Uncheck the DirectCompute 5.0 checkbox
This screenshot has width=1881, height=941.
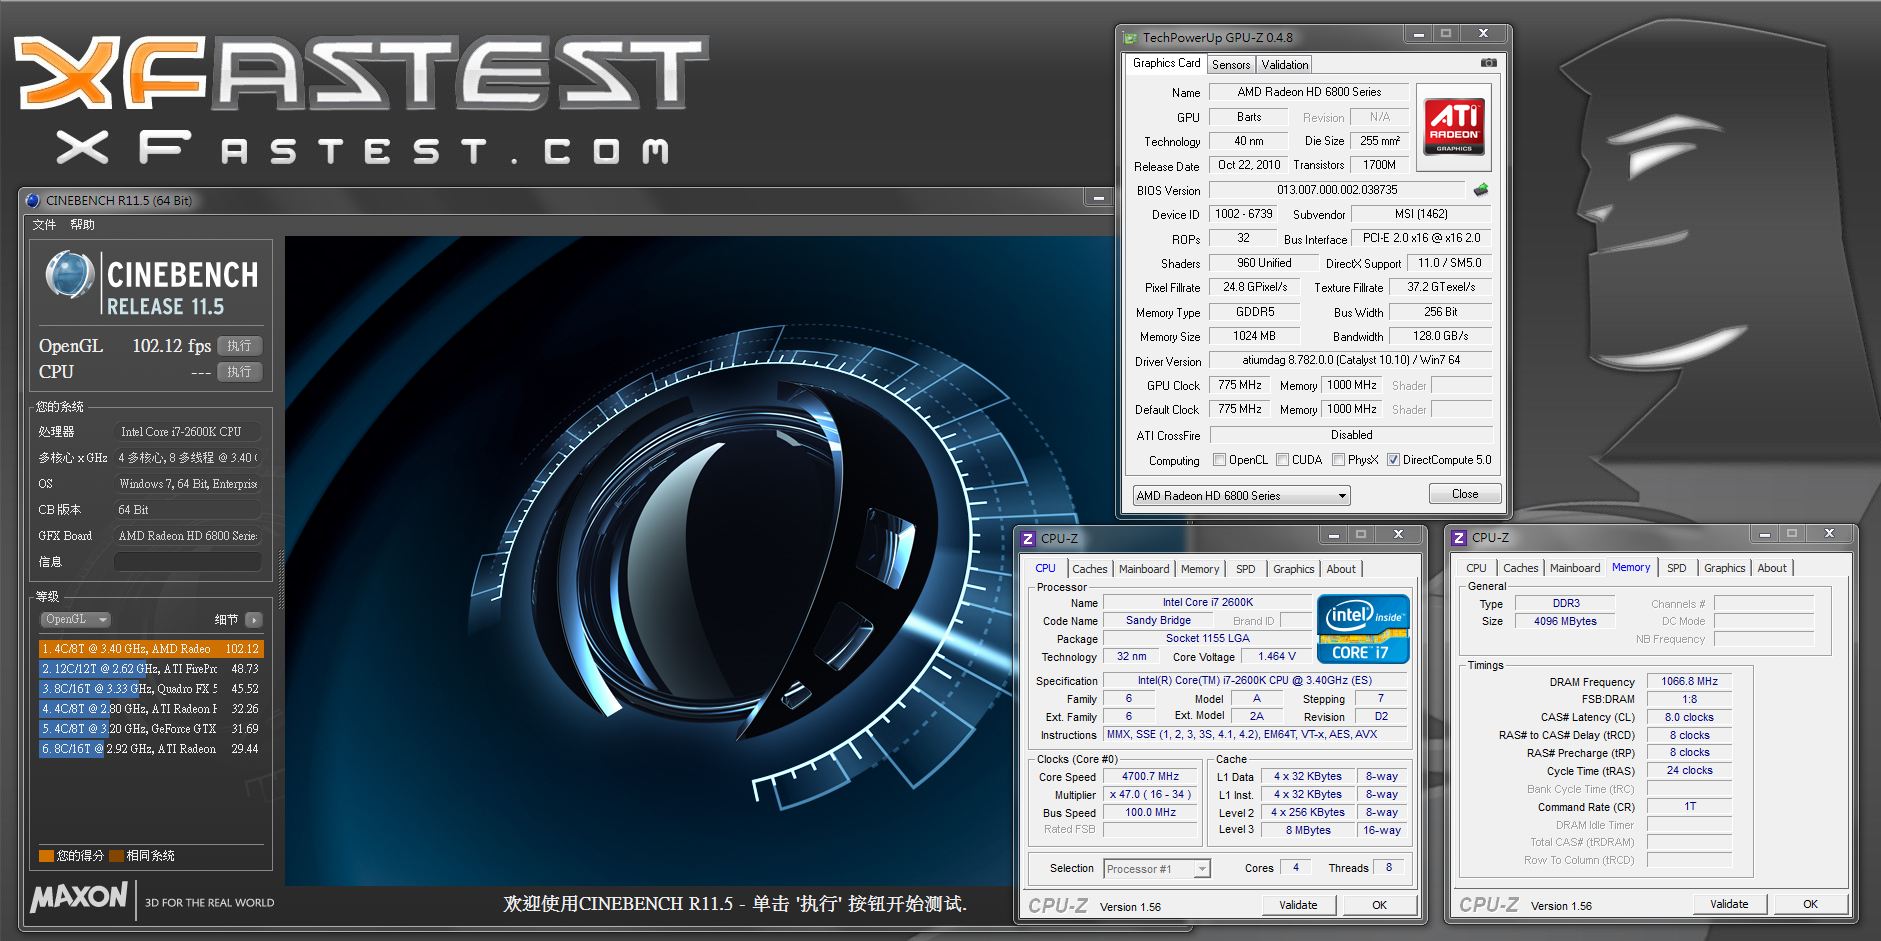(x=1393, y=460)
